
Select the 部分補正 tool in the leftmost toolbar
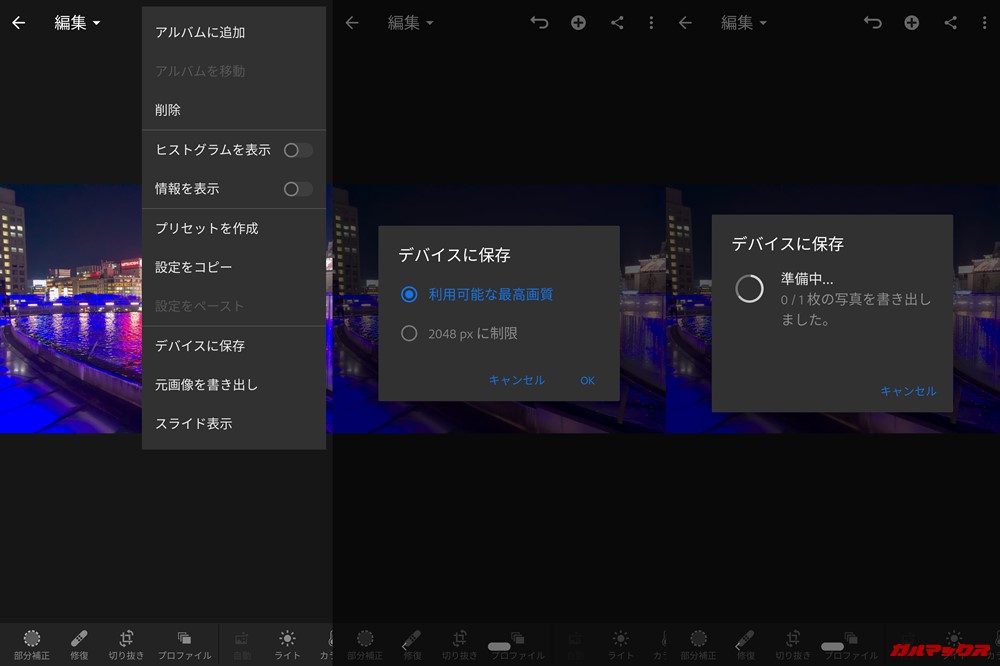click(32, 645)
